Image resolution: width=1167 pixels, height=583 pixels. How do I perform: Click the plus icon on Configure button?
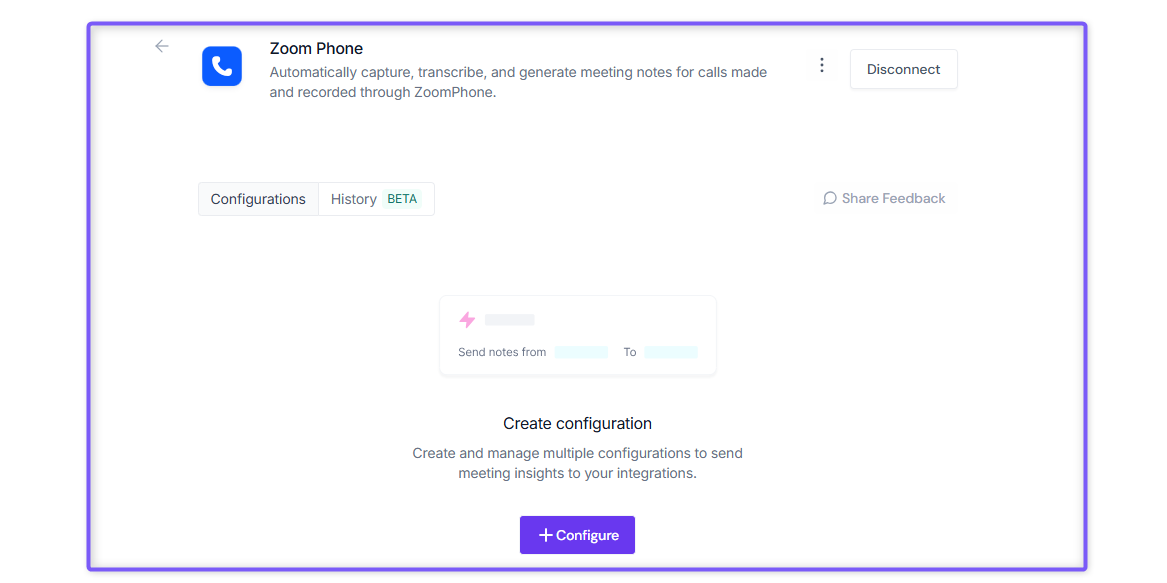(x=546, y=535)
